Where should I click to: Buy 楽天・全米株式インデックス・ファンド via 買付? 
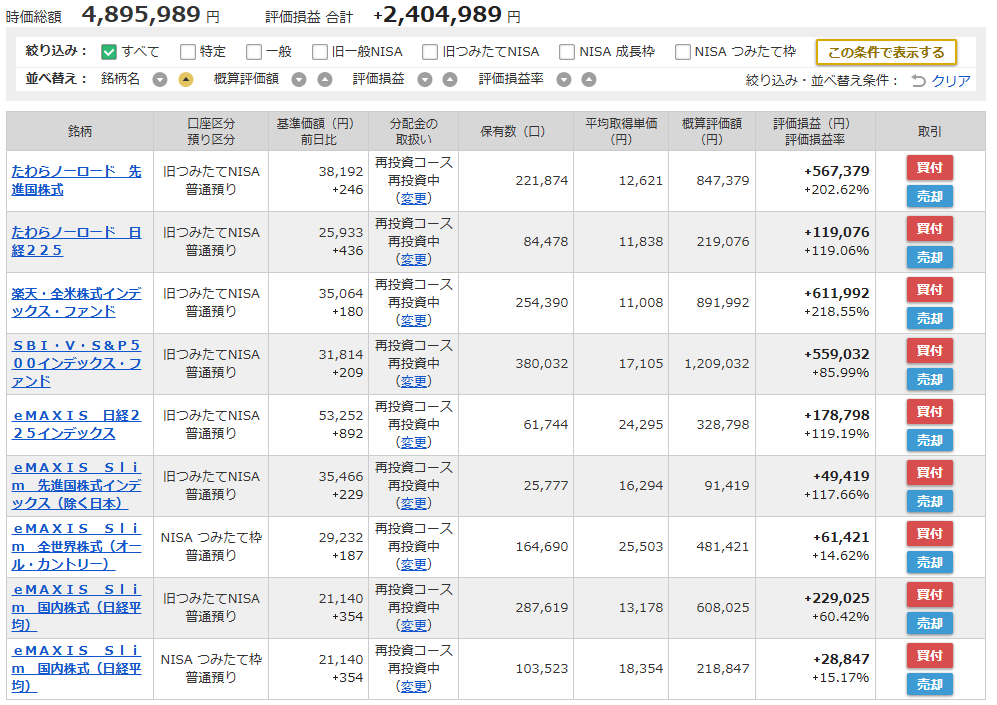coord(930,290)
